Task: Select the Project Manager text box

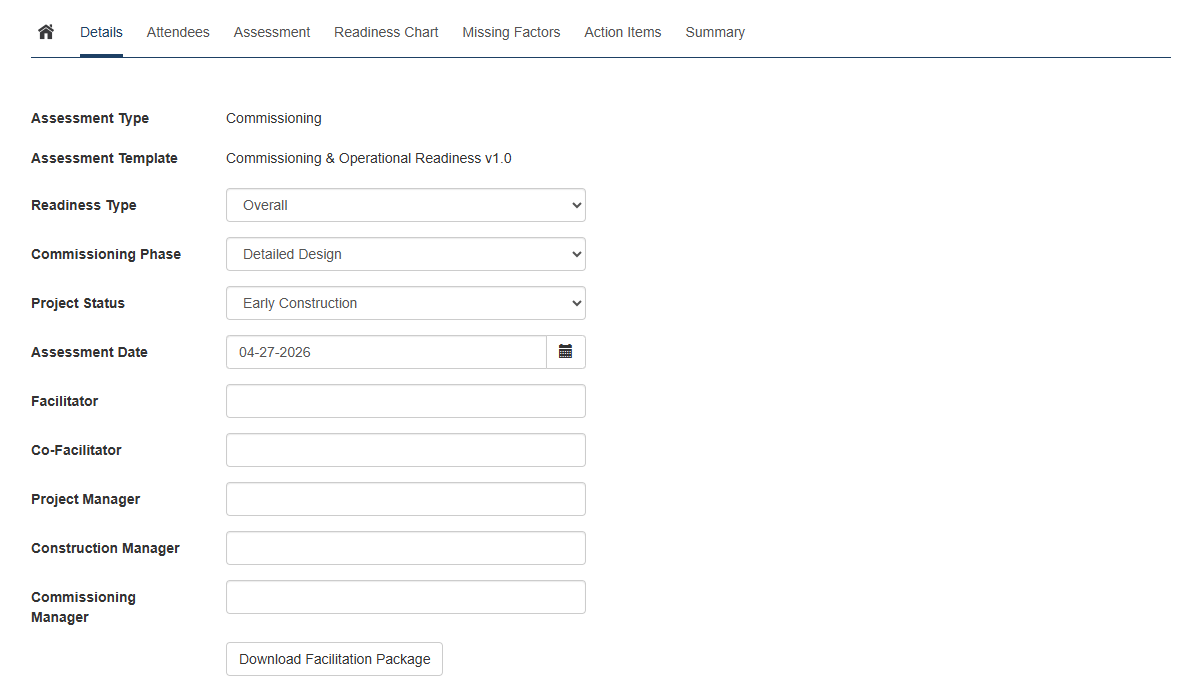Action: [405, 499]
